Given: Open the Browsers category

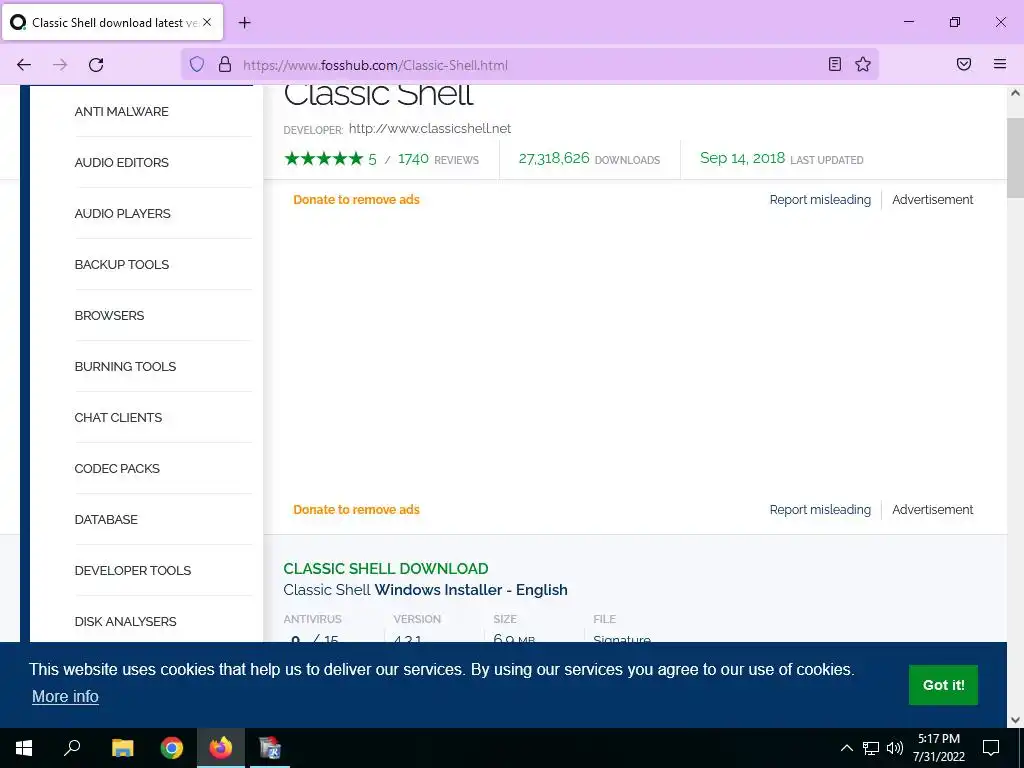Looking at the screenshot, I should 109,315.
